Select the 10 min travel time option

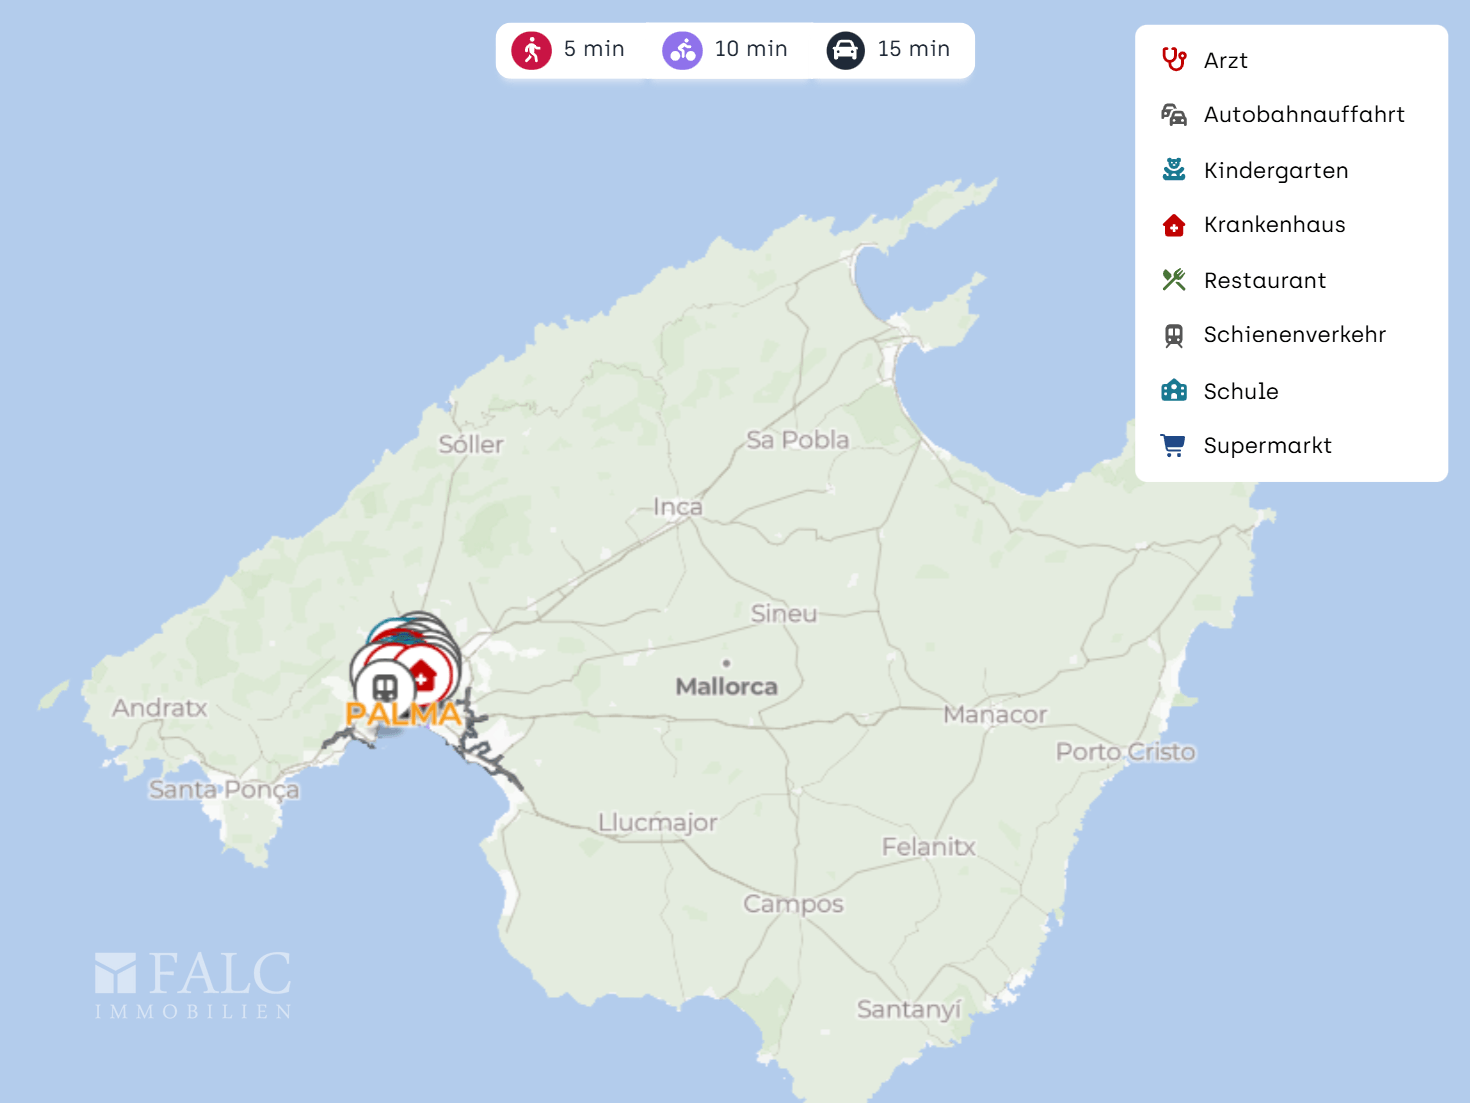[750, 49]
